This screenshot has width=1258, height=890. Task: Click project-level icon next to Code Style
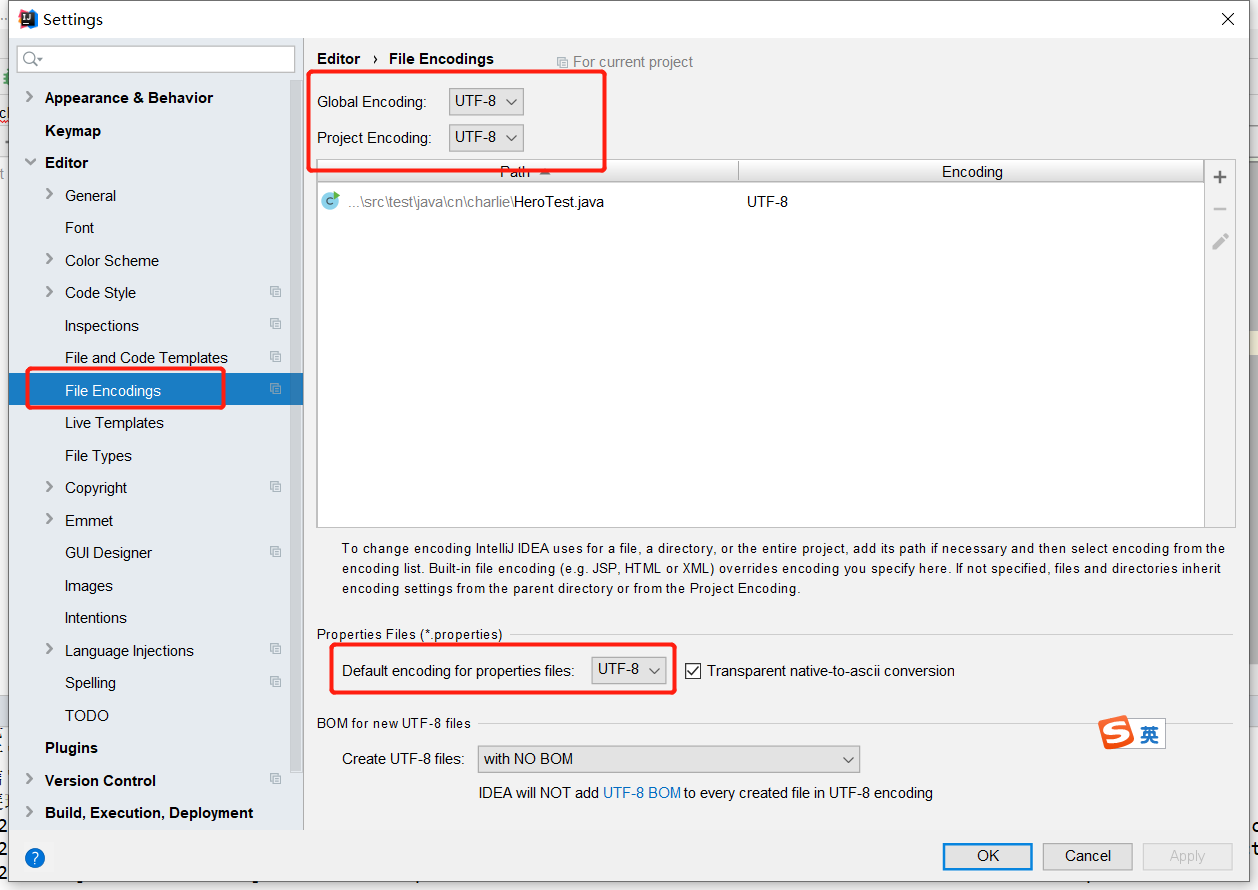coord(275,292)
